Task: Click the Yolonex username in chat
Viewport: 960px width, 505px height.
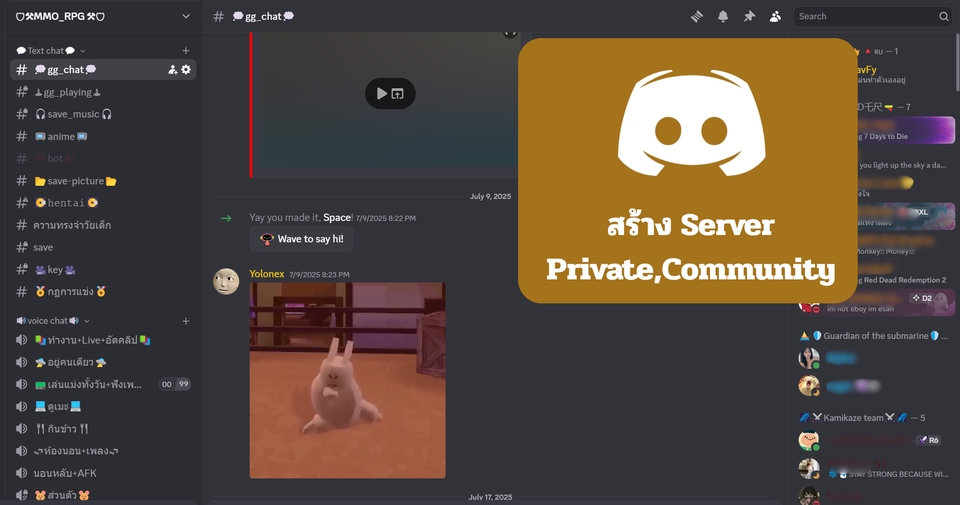Action: point(267,274)
